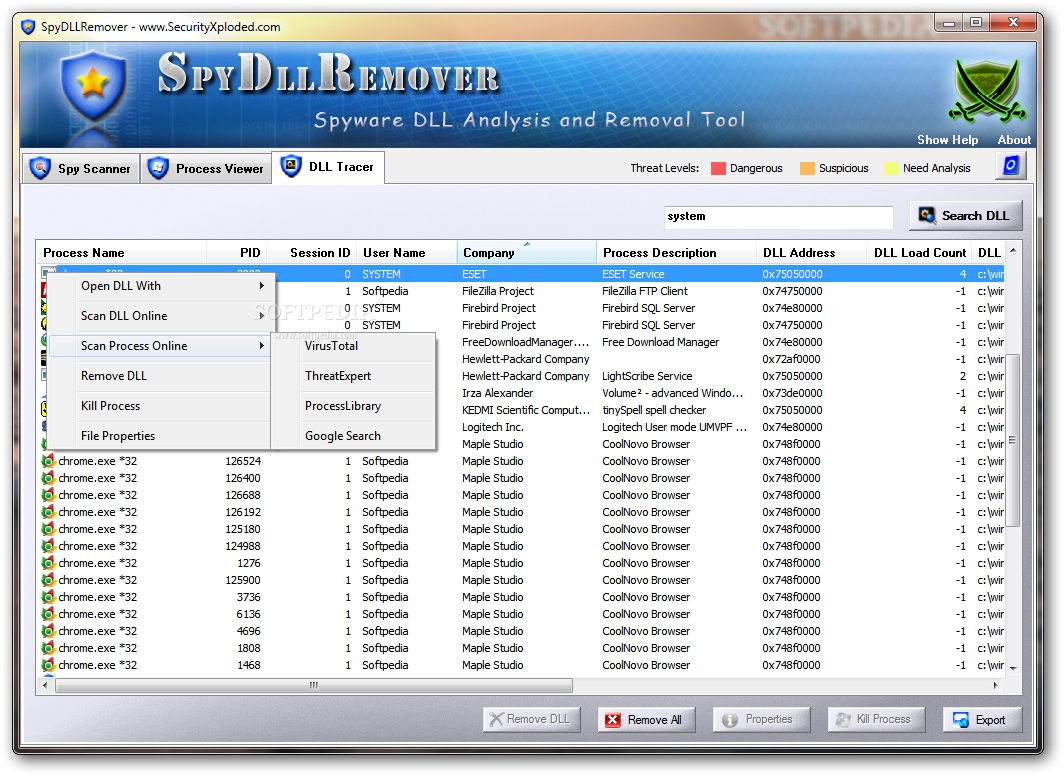Sort by DLL Address column header
Viewport: 1064px width, 775px height.
[x=811, y=253]
